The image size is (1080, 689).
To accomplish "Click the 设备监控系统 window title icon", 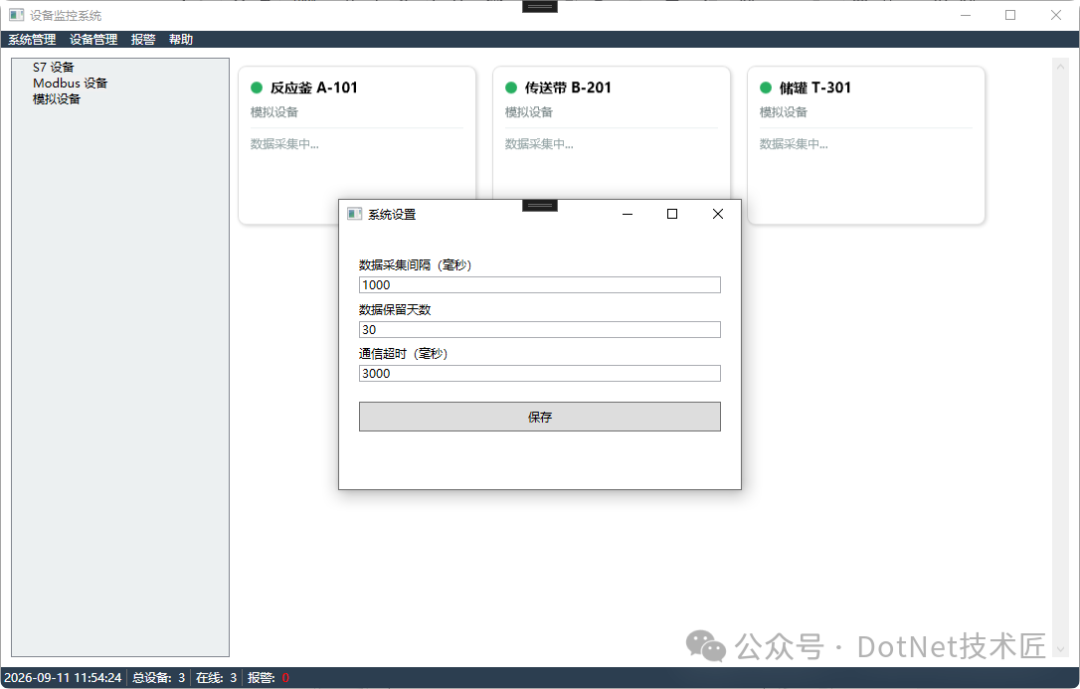I will (17, 14).
